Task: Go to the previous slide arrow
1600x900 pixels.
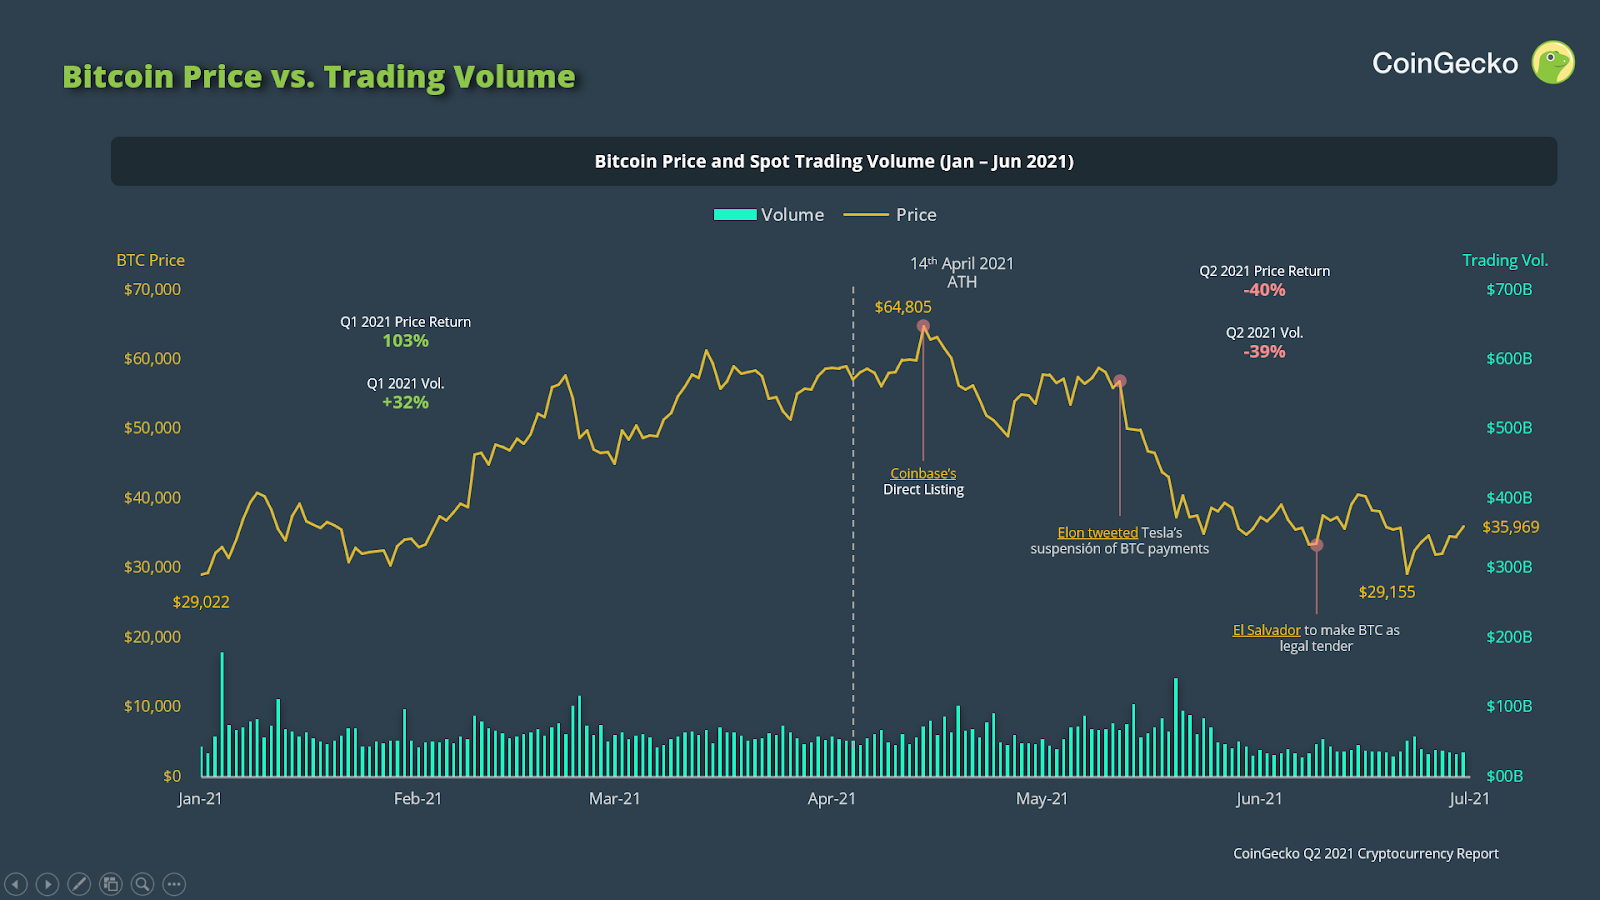Action: tap(16, 884)
